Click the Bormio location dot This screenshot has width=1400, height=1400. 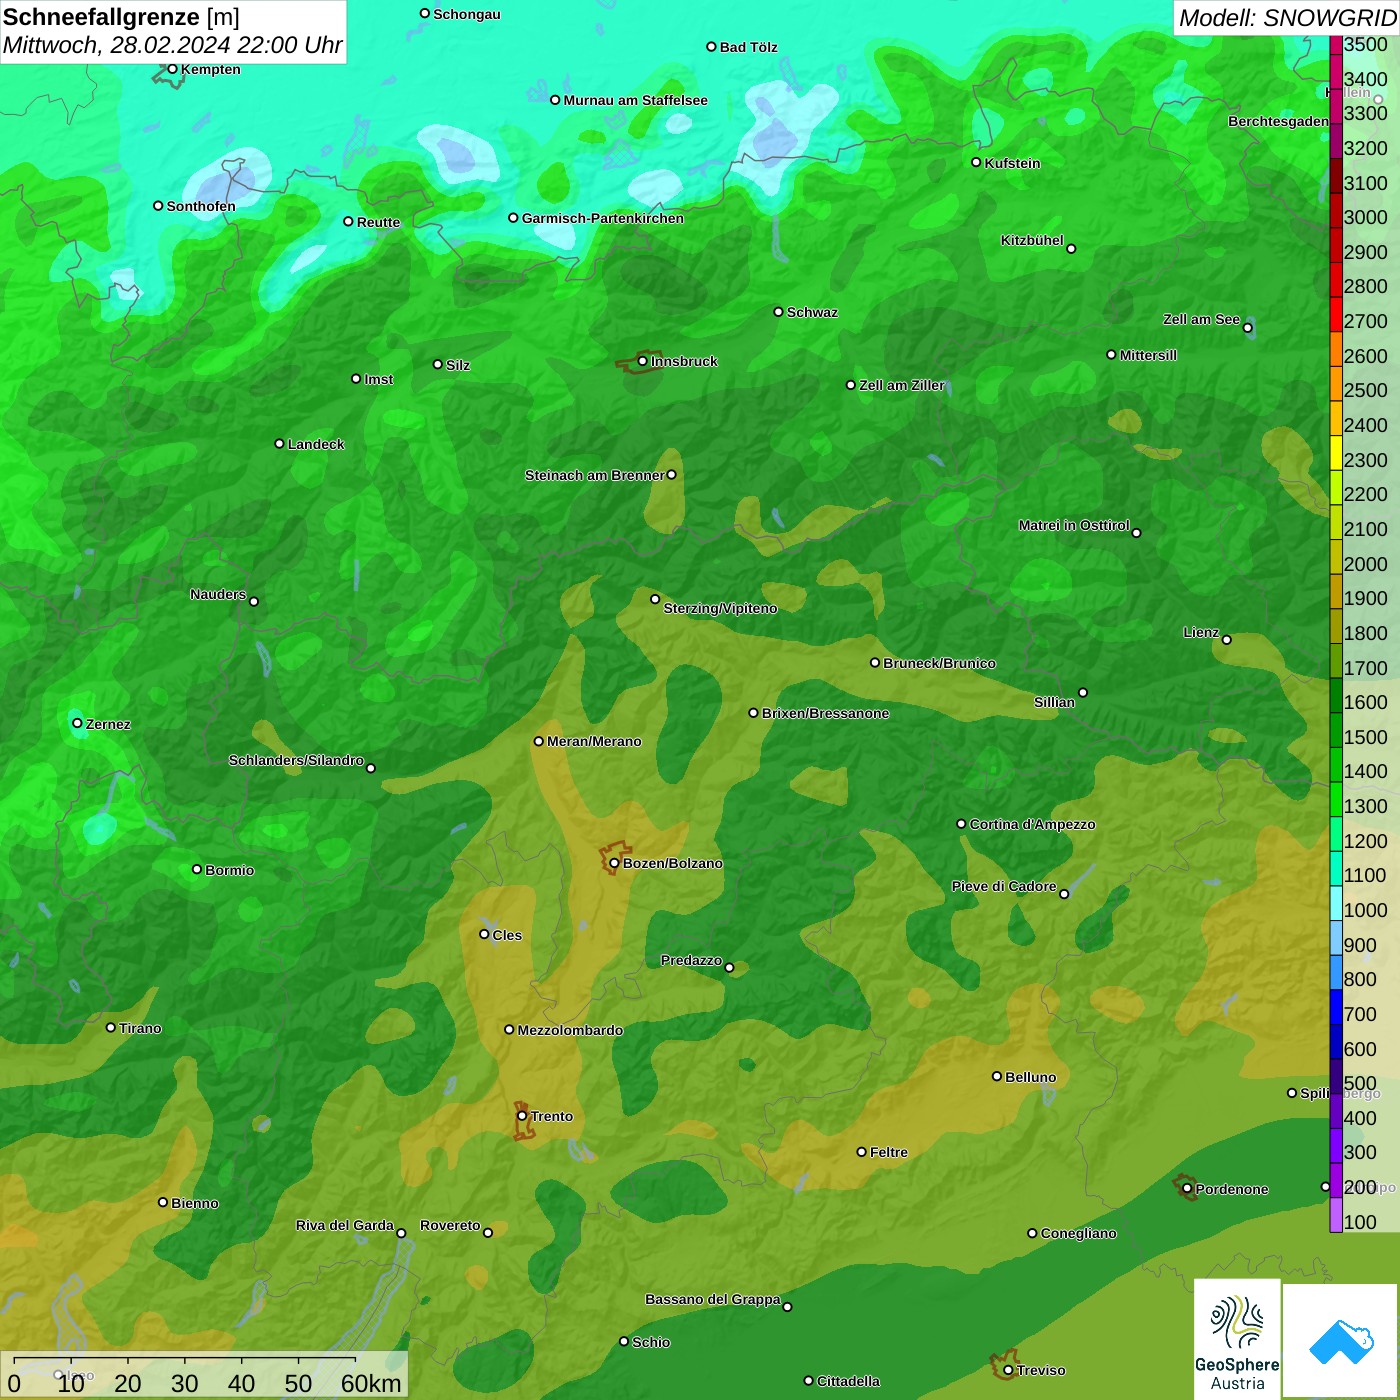[197, 869]
